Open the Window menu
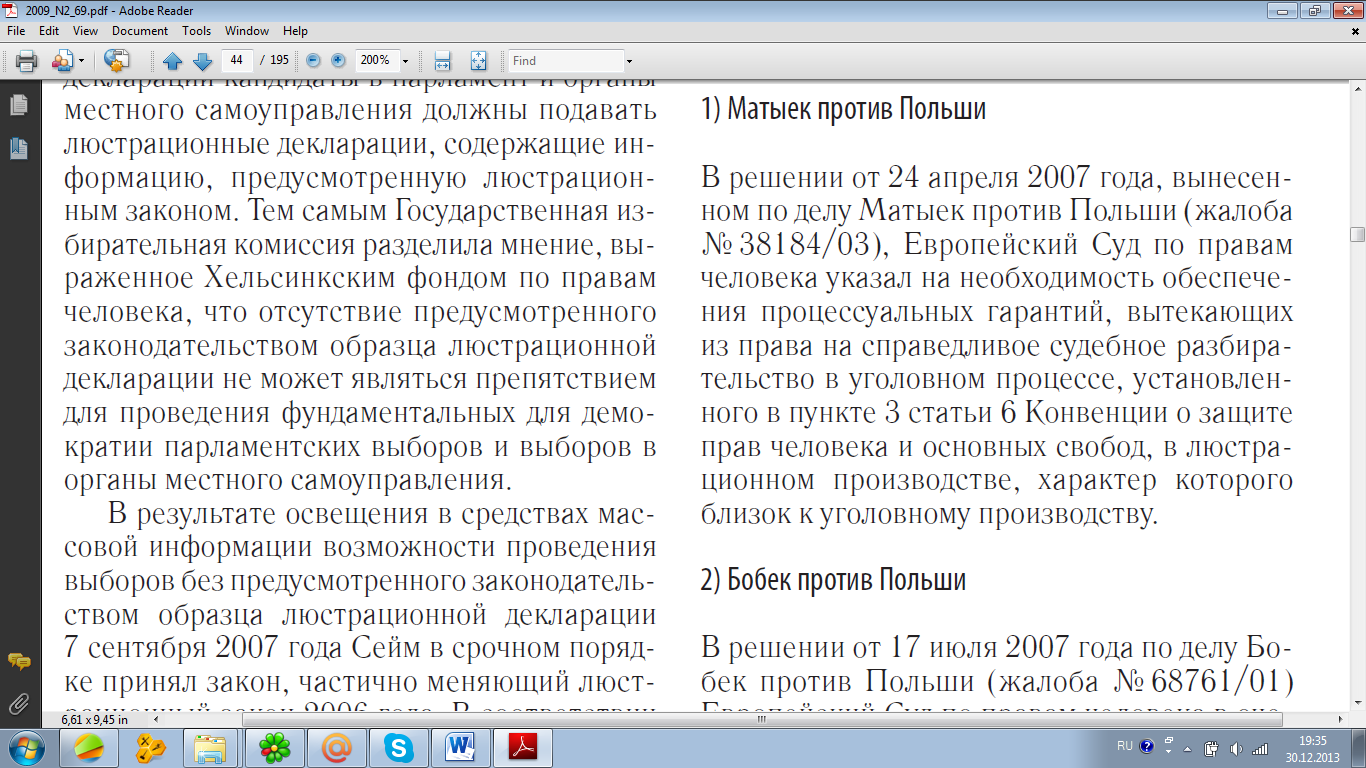This screenshot has width=1366, height=768. (x=247, y=31)
